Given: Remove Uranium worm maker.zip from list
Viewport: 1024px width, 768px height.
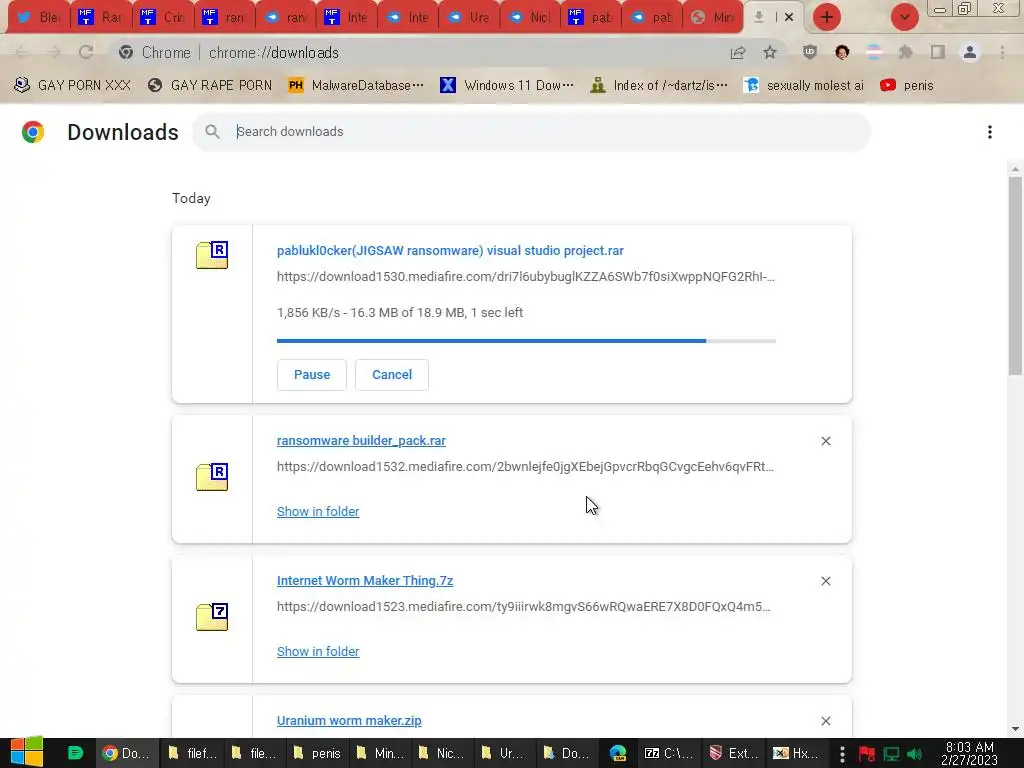Looking at the screenshot, I should point(825,721).
